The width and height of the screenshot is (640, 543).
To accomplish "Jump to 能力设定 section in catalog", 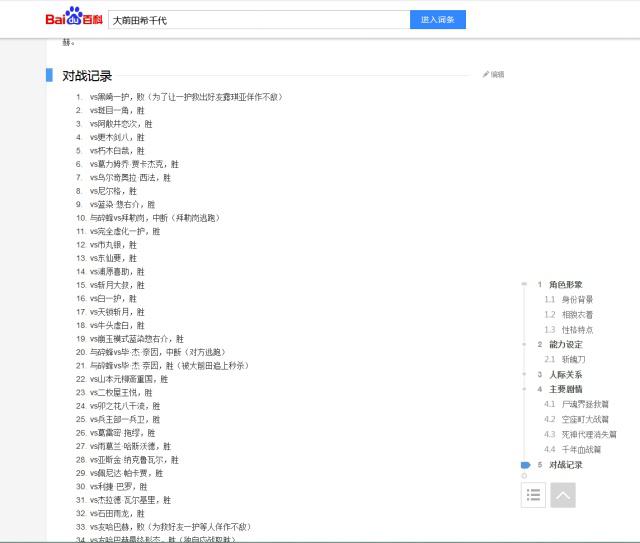I will coord(565,344).
